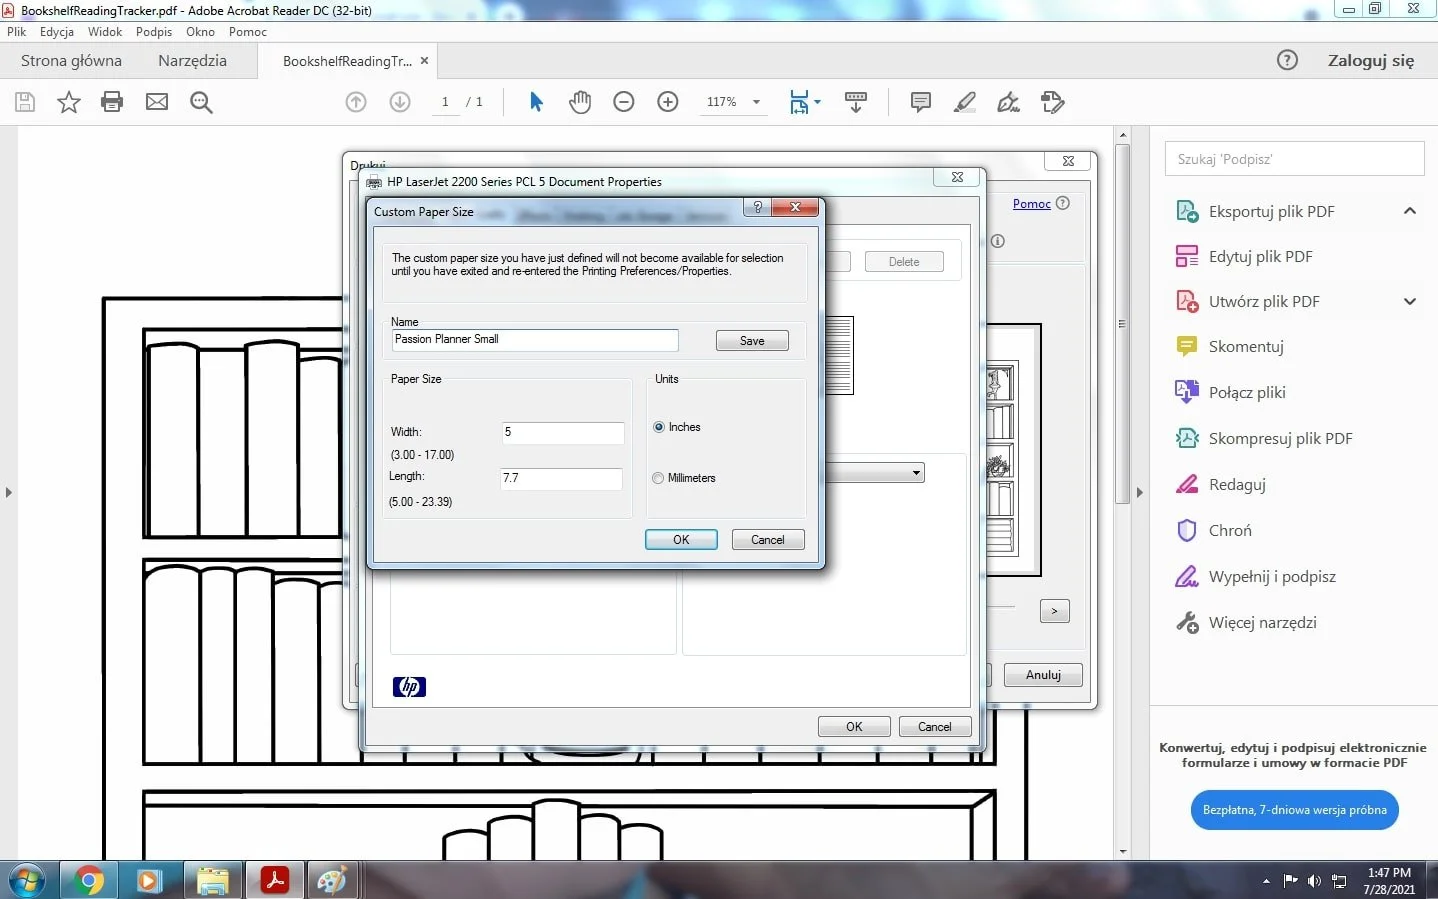Click the paper size Name input field
The height and width of the screenshot is (899, 1438).
pos(535,340)
